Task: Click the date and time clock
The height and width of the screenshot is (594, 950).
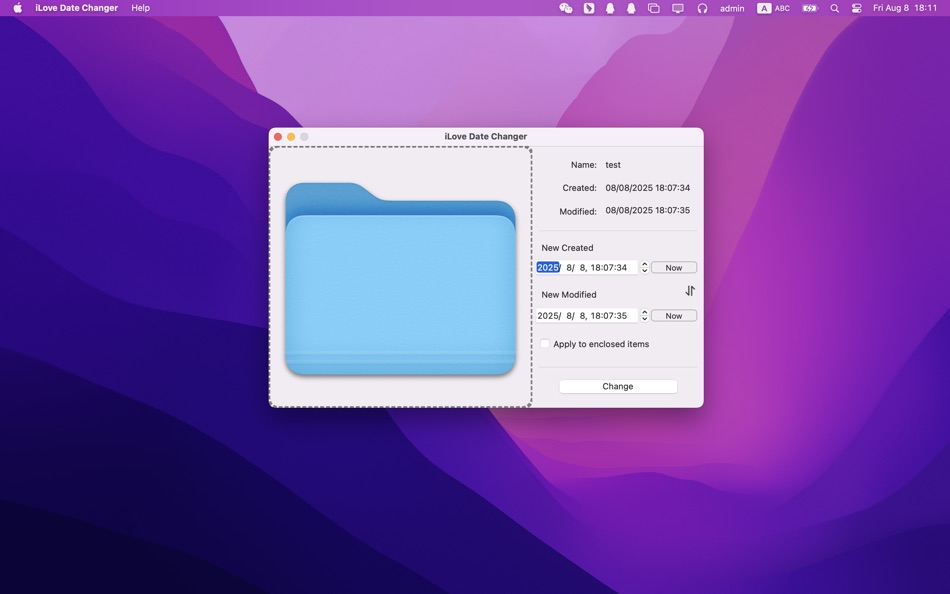Action: [905, 8]
